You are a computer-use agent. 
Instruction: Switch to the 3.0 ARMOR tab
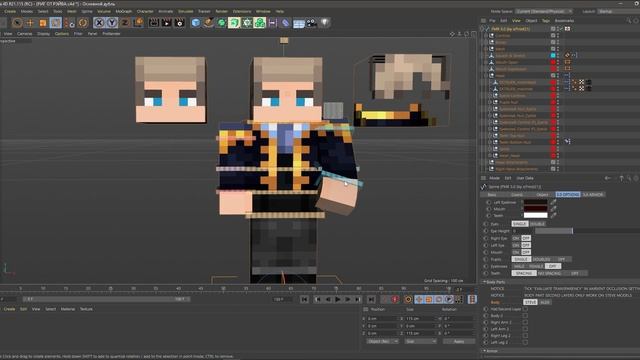pos(593,195)
